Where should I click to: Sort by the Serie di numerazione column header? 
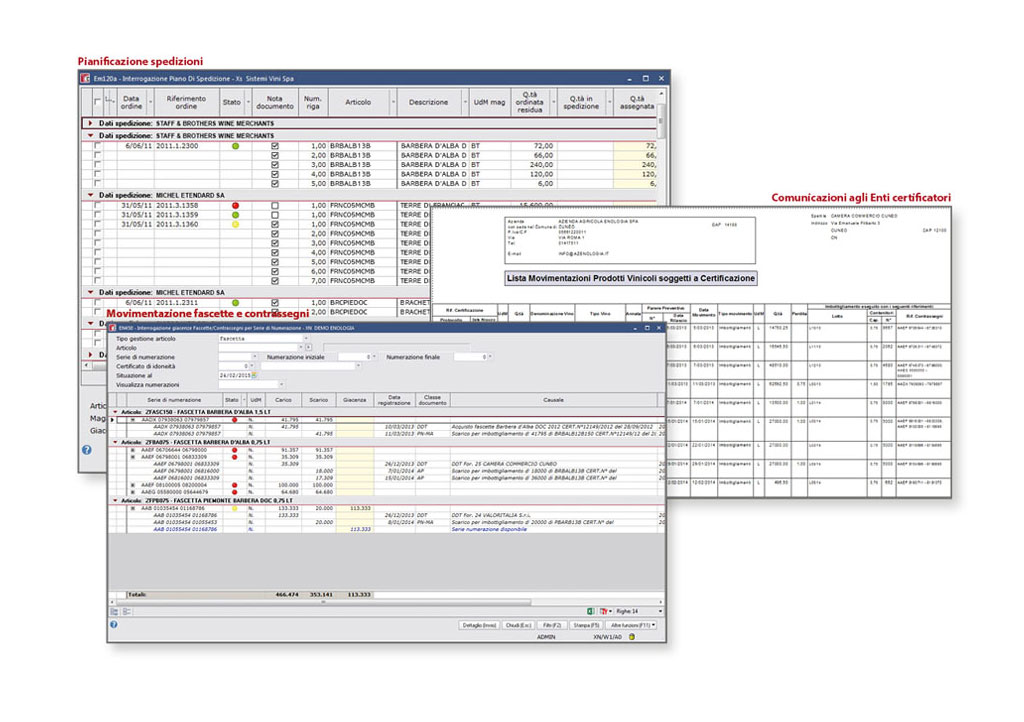click(x=174, y=400)
